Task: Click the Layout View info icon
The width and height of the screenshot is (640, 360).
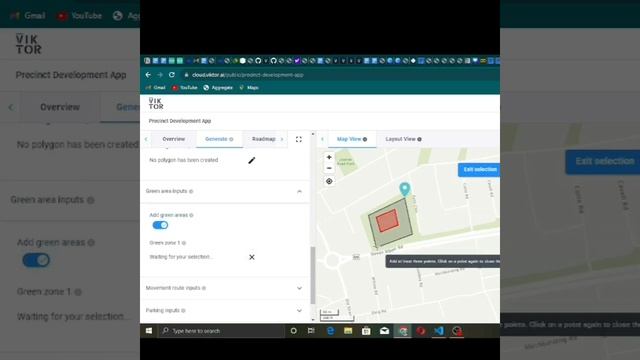Action: tap(419, 140)
